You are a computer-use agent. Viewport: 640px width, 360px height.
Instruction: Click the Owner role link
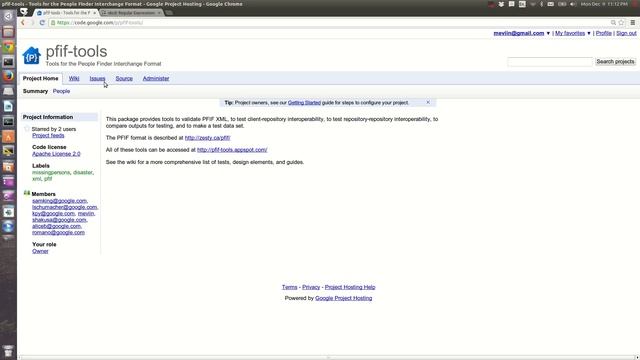(40, 251)
